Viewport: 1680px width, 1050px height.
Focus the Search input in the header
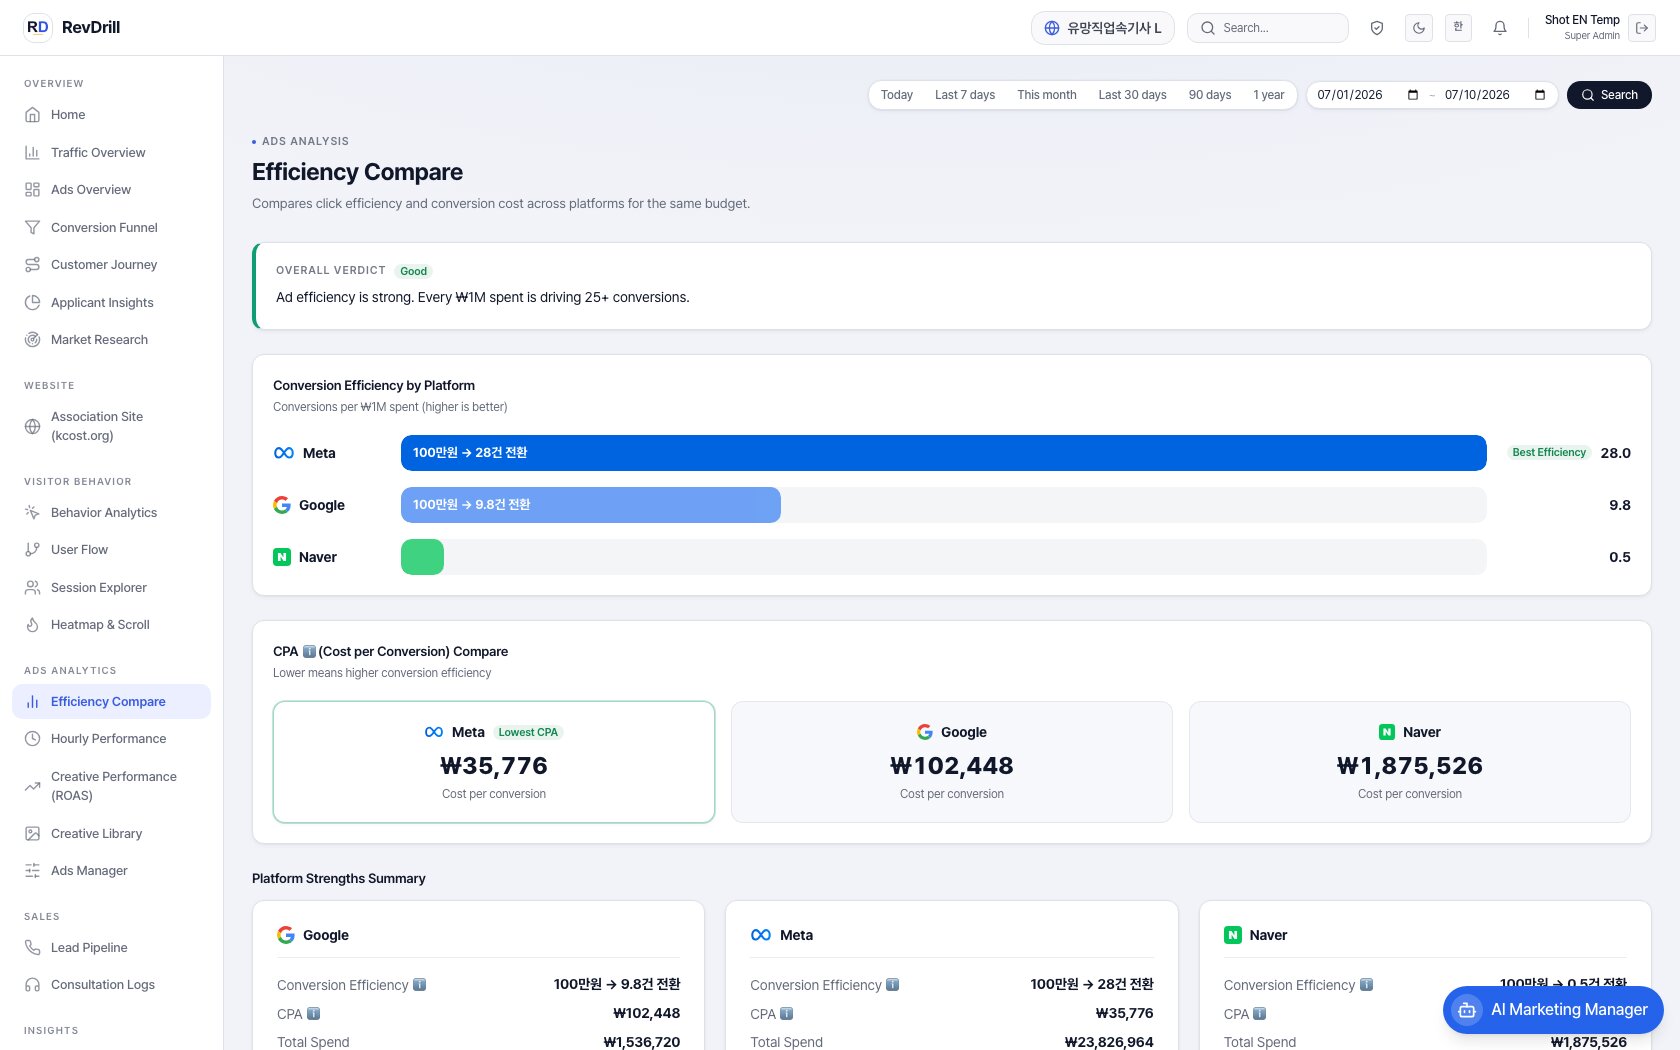1268,28
